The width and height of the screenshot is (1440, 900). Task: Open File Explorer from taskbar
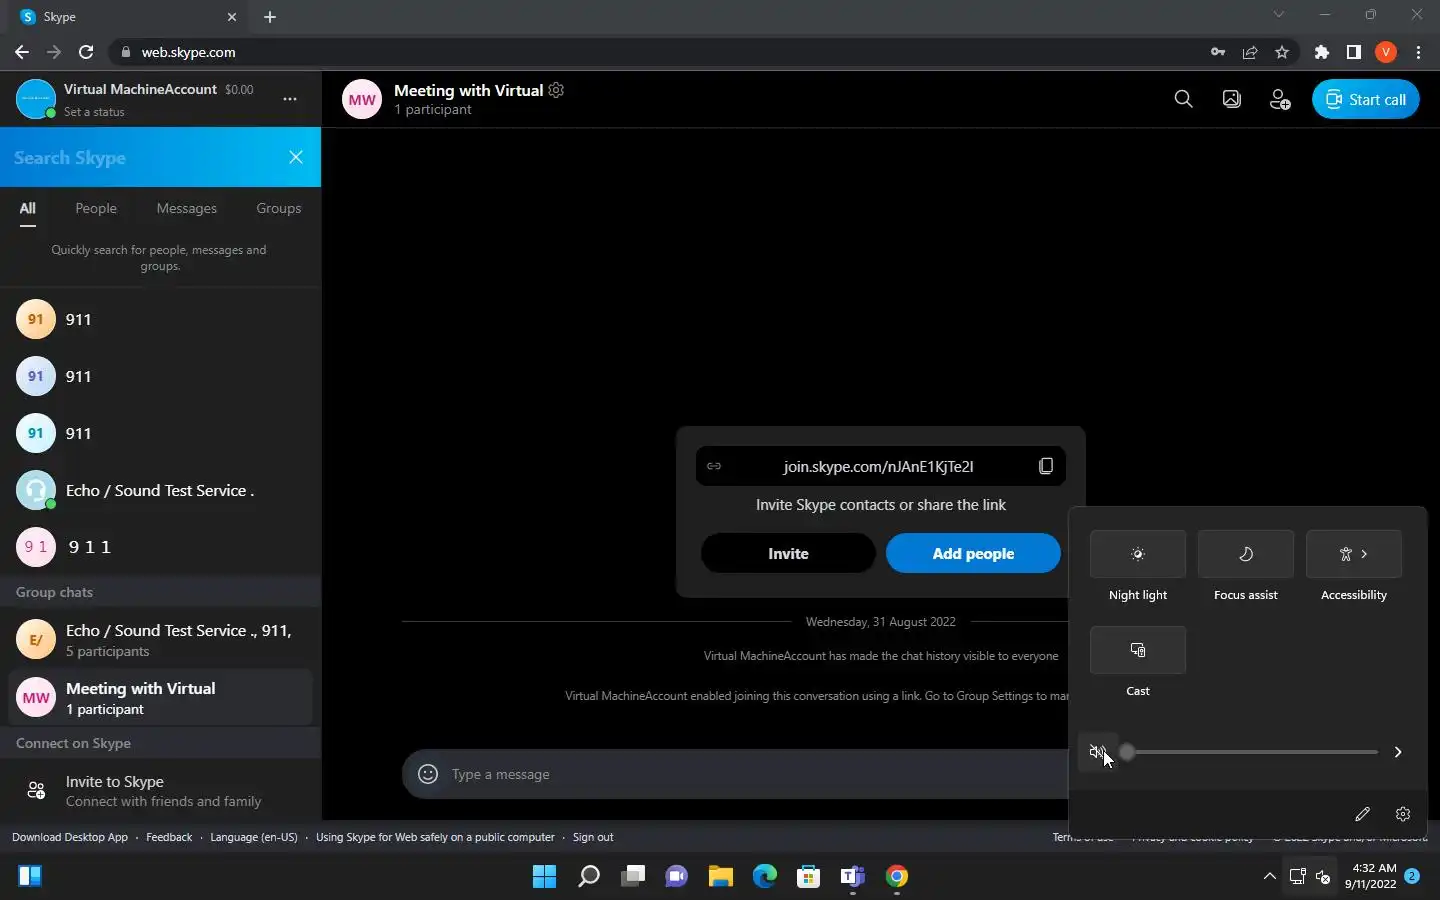point(721,877)
